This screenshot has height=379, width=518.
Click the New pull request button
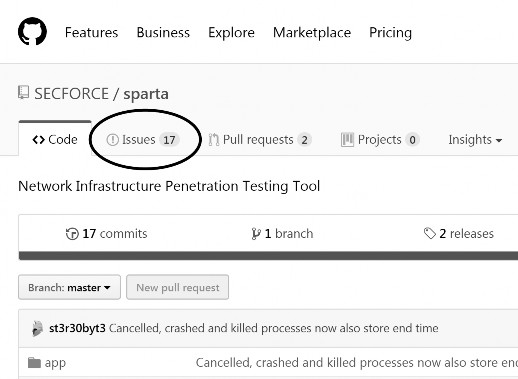177,287
